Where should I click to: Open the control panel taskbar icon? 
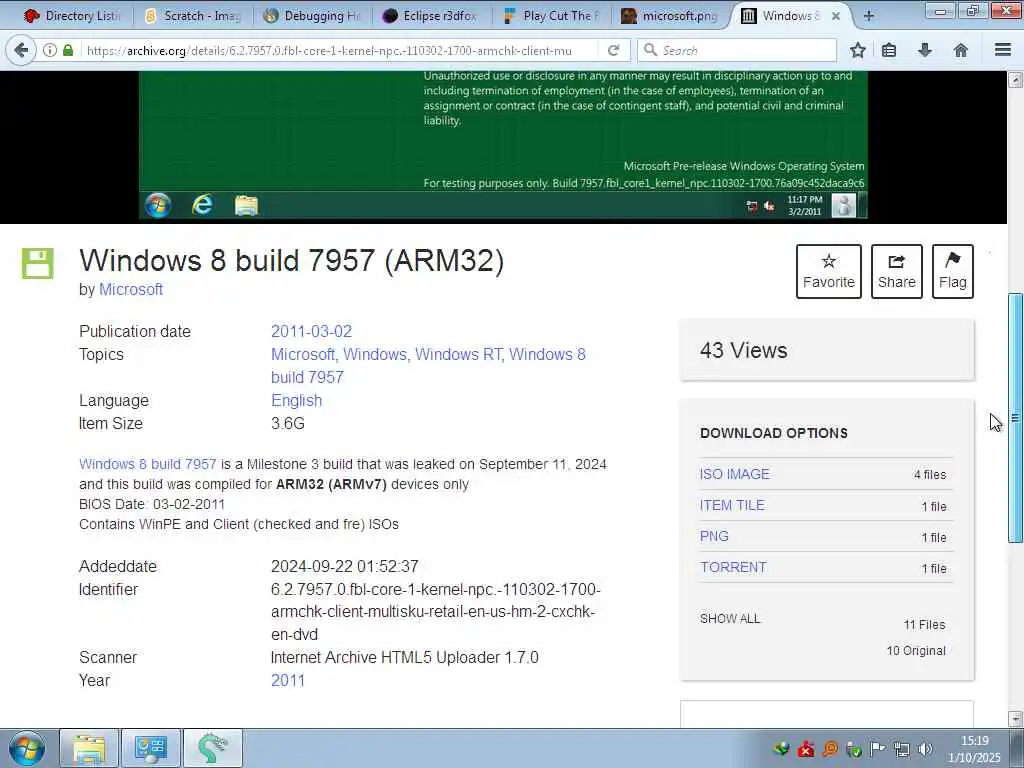point(151,748)
